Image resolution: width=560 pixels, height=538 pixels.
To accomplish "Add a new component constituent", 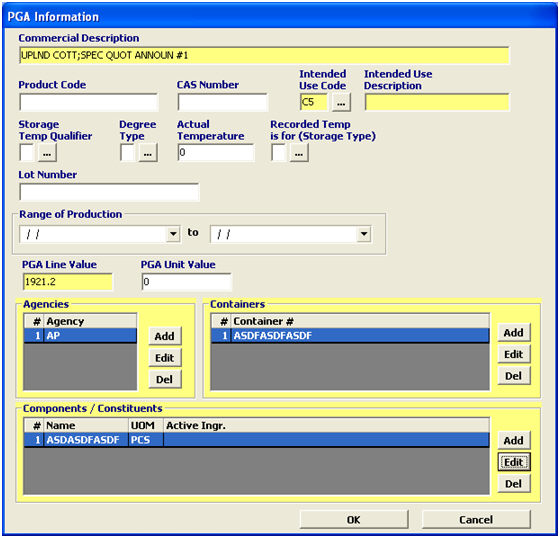I will [x=514, y=440].
